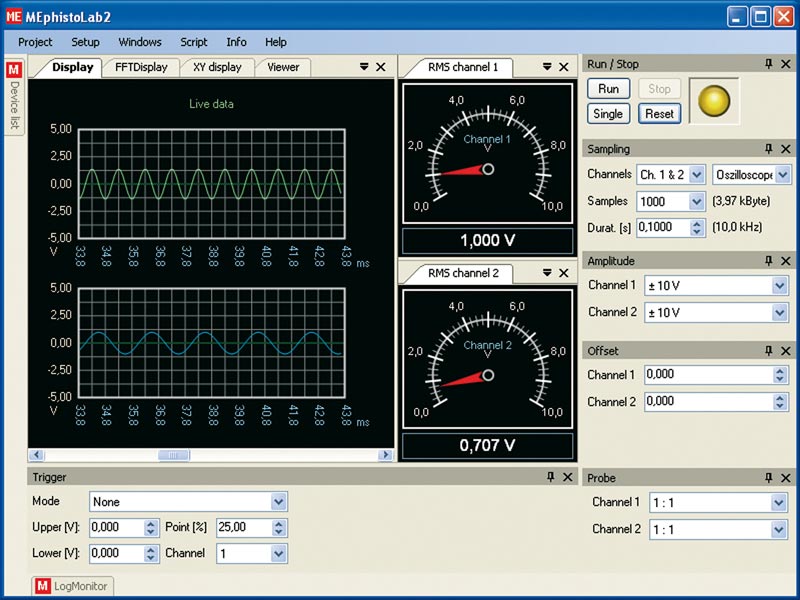This screenshot has width=800, height=600.
Task: Click the display horizontal scrollbar thumb
Action: click(173, 455)
